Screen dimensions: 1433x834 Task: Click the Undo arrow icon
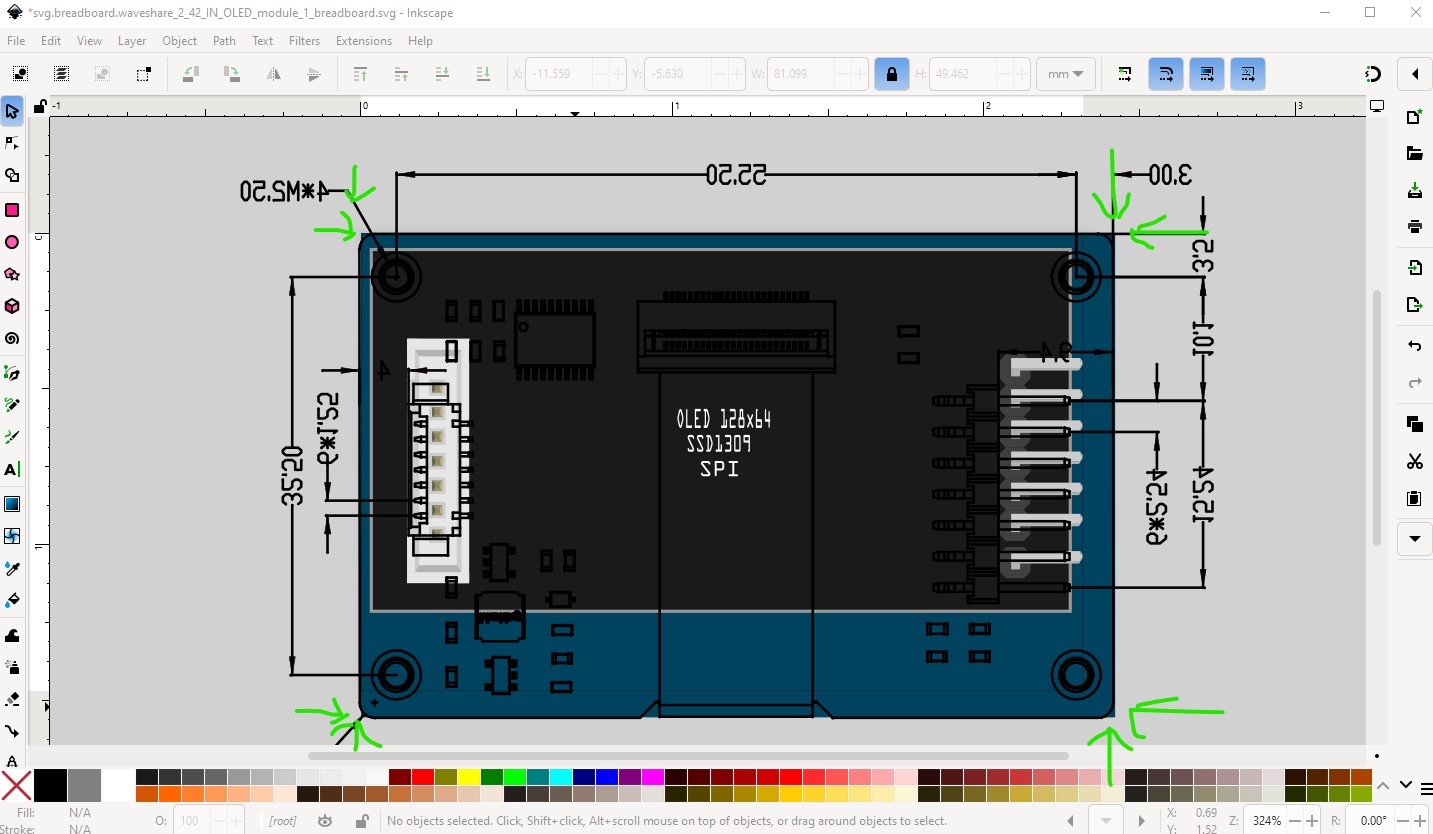[x=1414, y=346]
